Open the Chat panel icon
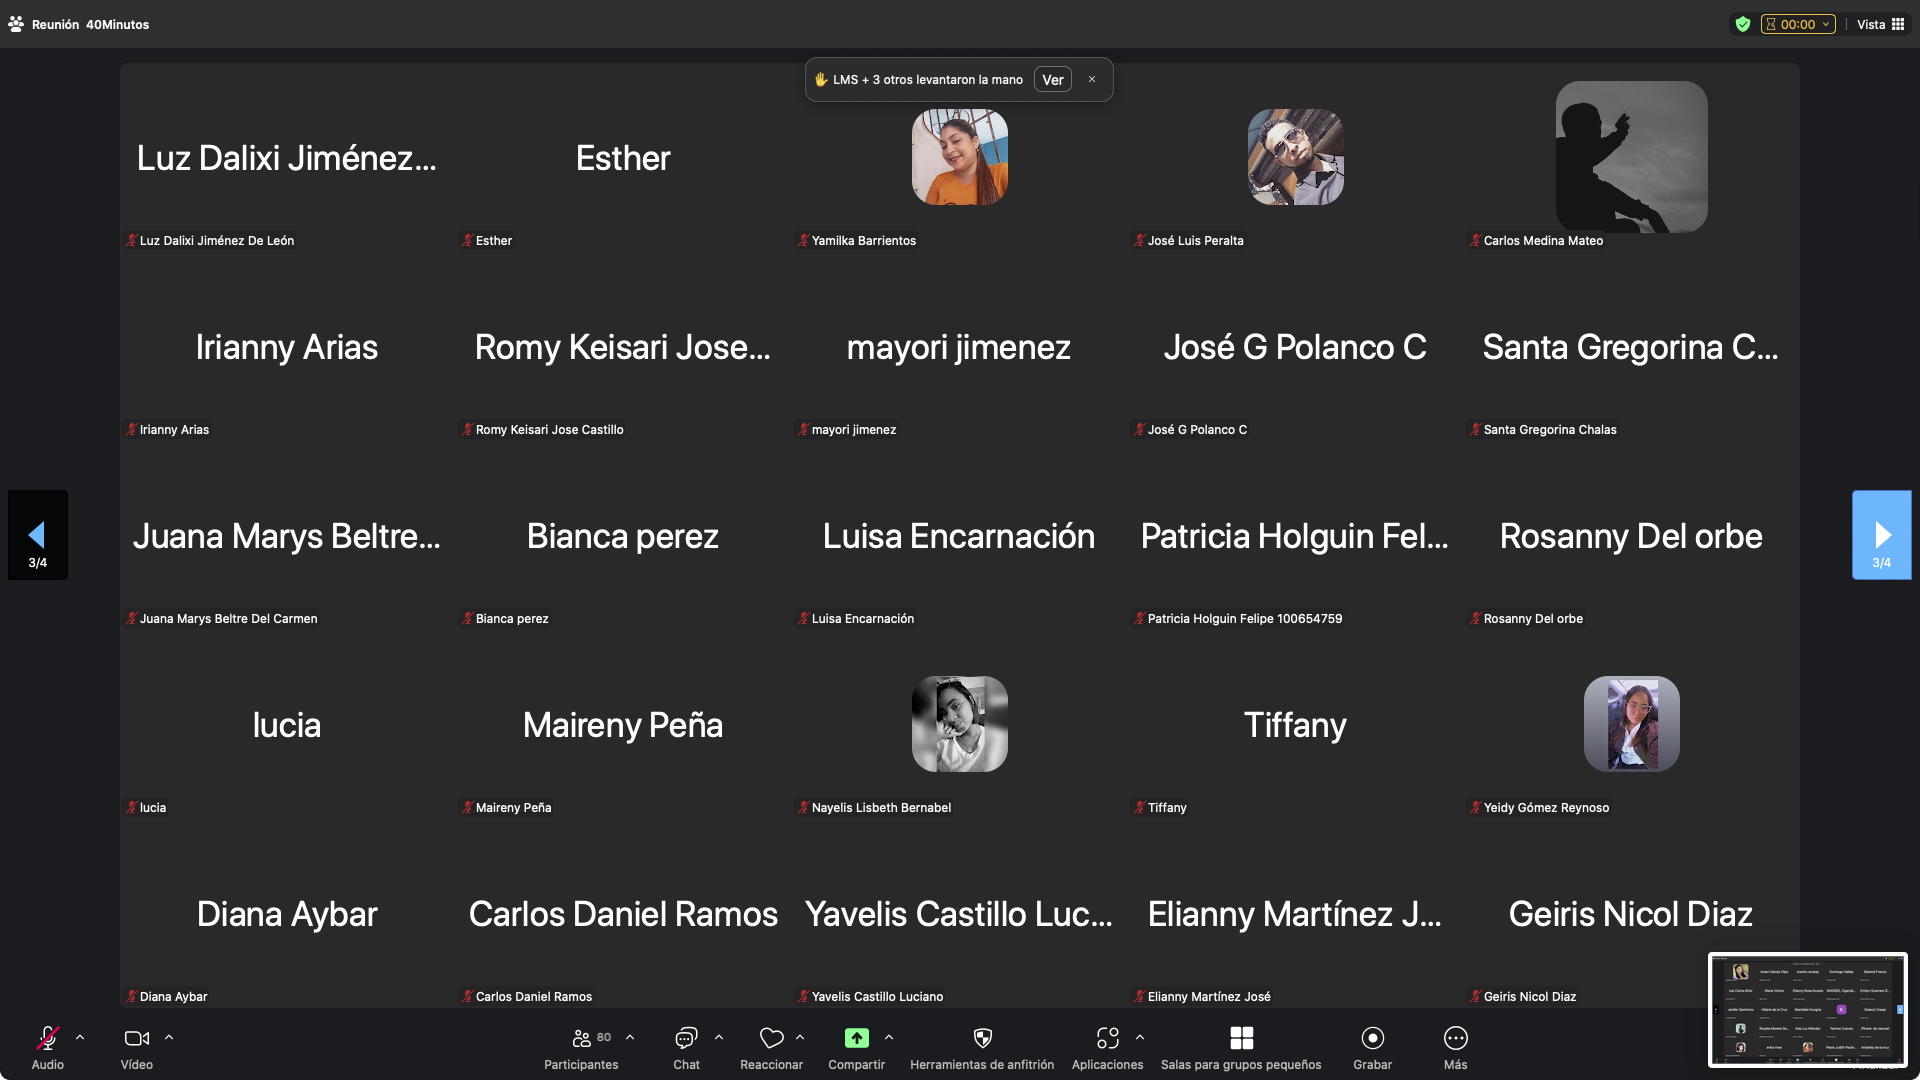The width and height of the screenshot is (1920, 1080). point(686,1038)
